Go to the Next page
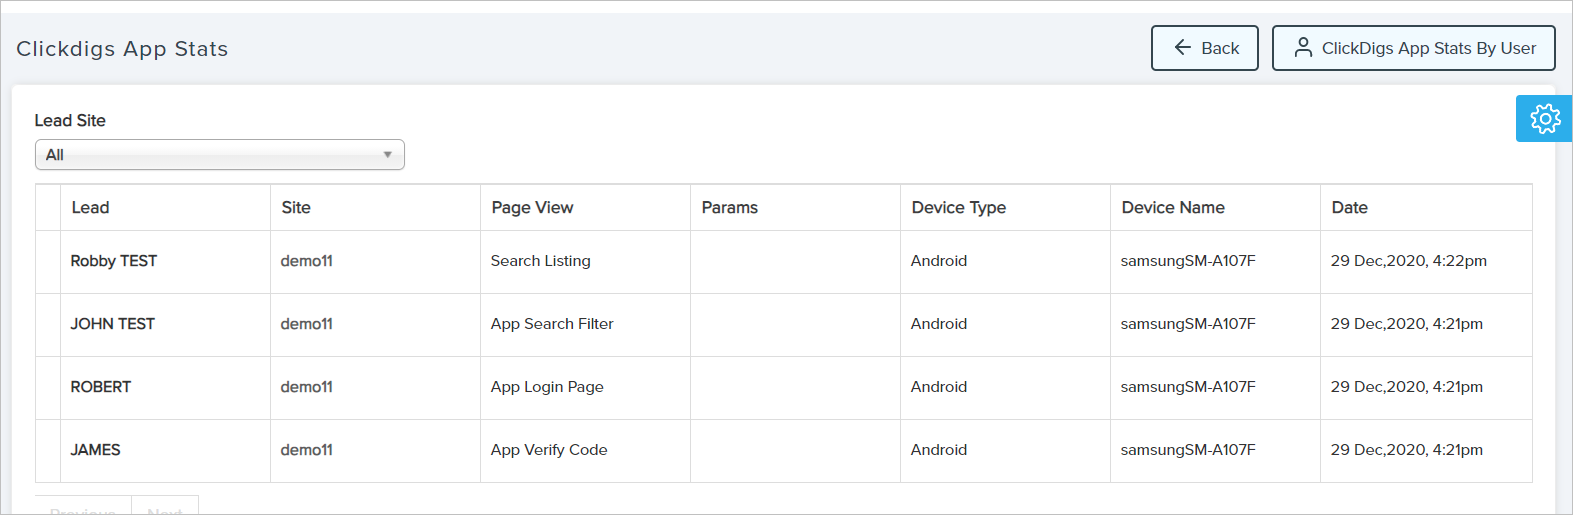The image size is (1573, 515). [x=165, y=507]
